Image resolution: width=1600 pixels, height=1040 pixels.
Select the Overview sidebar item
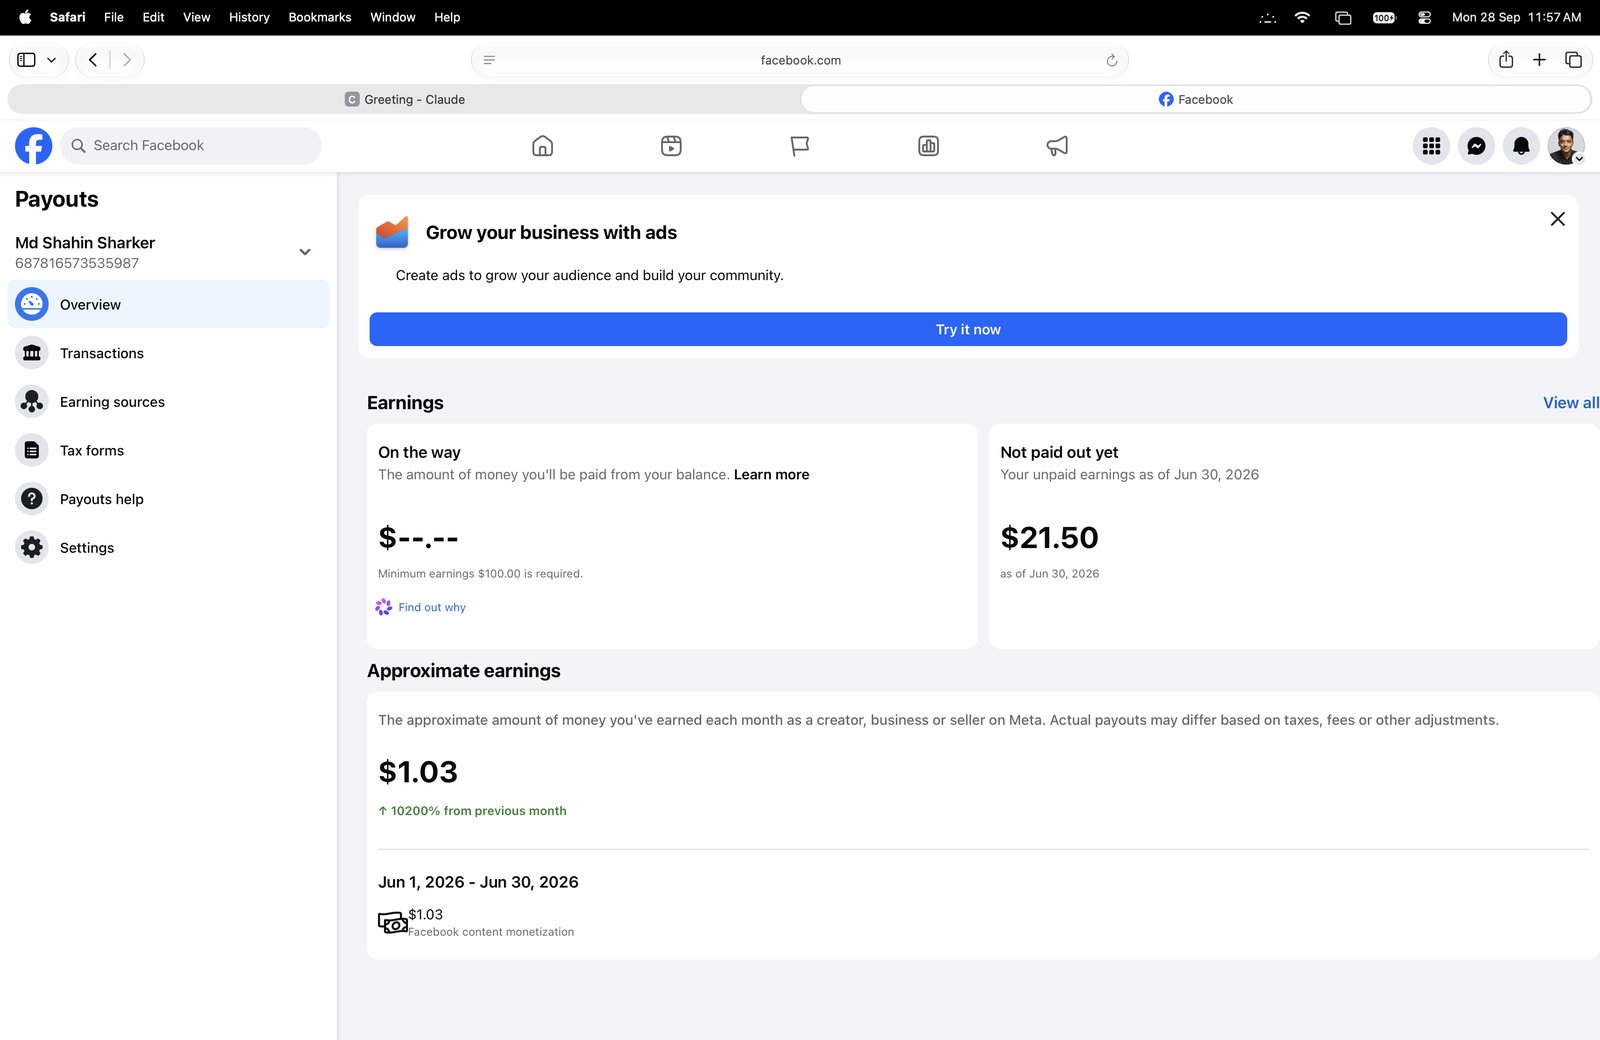pos(168,304)
